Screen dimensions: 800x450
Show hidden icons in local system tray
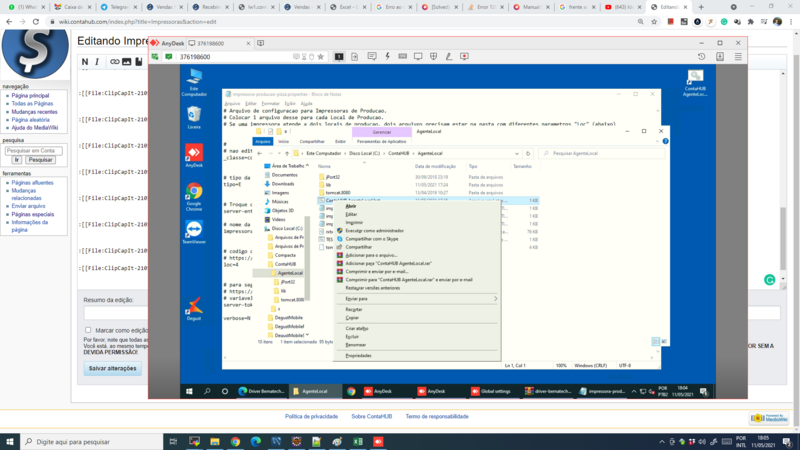tap(662, 442)
